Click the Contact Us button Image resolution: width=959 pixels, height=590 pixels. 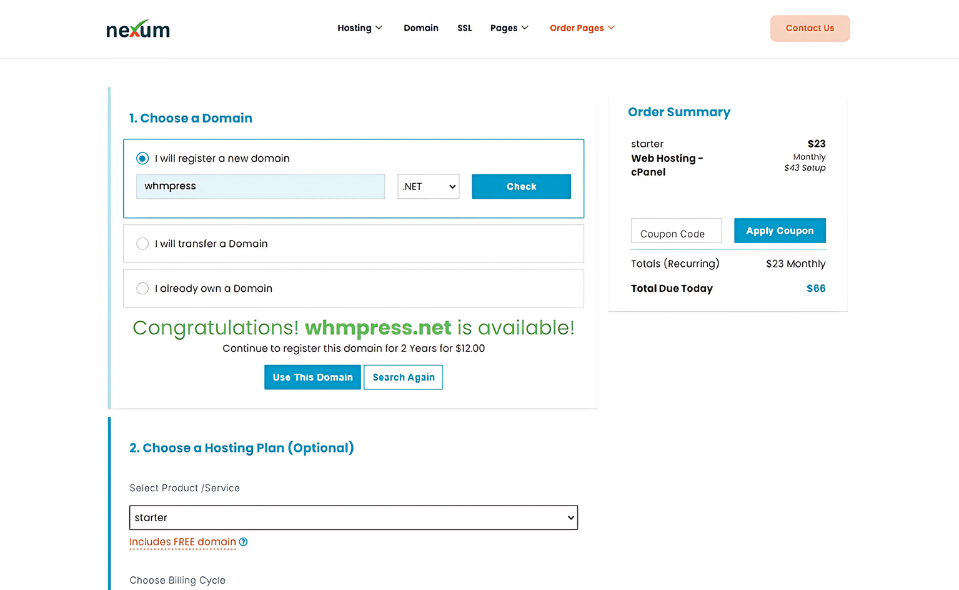[x=810, y=28]
